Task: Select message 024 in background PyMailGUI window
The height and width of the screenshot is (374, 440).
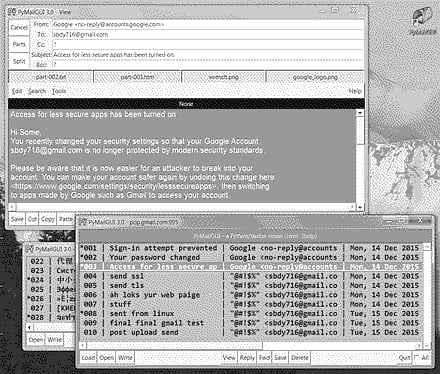Action: tap(52, 279)
